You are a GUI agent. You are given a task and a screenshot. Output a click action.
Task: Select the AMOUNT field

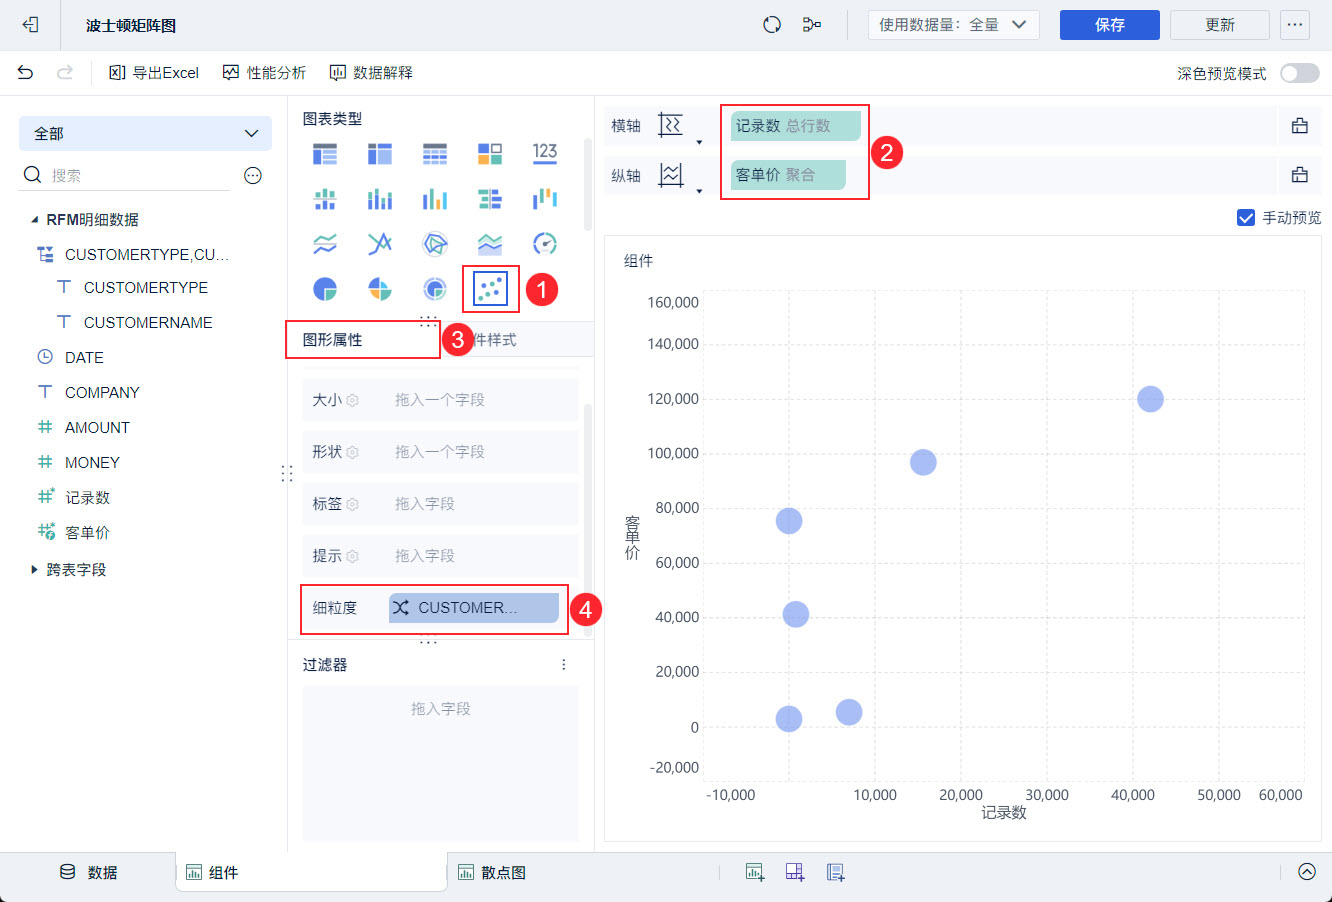pyautogui.click(x=97, y=428)
